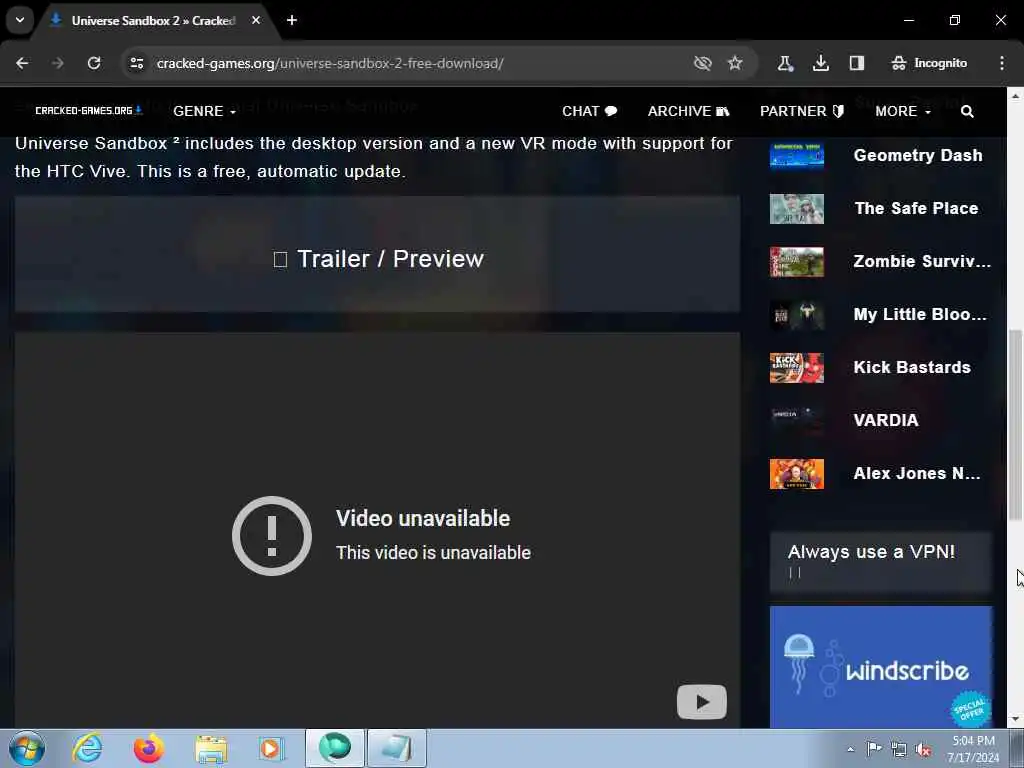Select the Universe Sandbox 2 tab
The width and height of the screenshot is (1024, 768).
pyautogui.click(x=153, y=21)
